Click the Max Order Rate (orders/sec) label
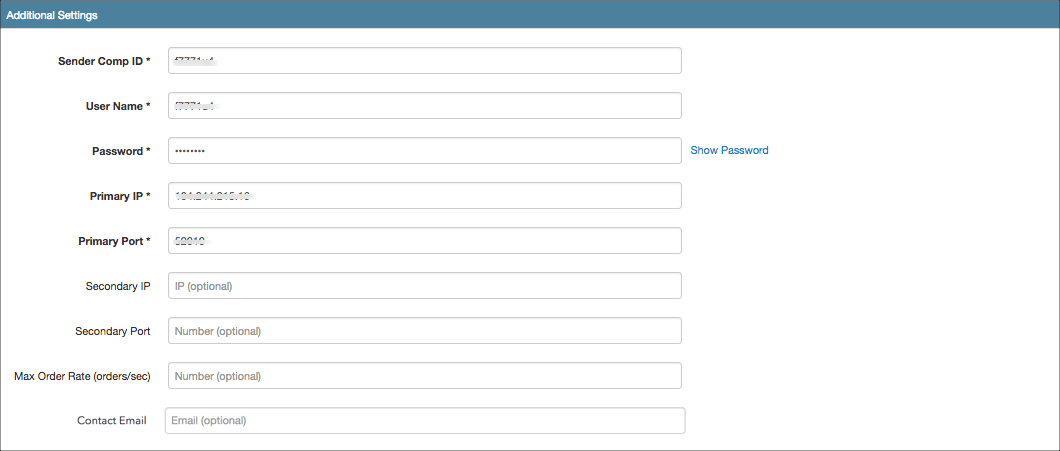 coord(82,376)
